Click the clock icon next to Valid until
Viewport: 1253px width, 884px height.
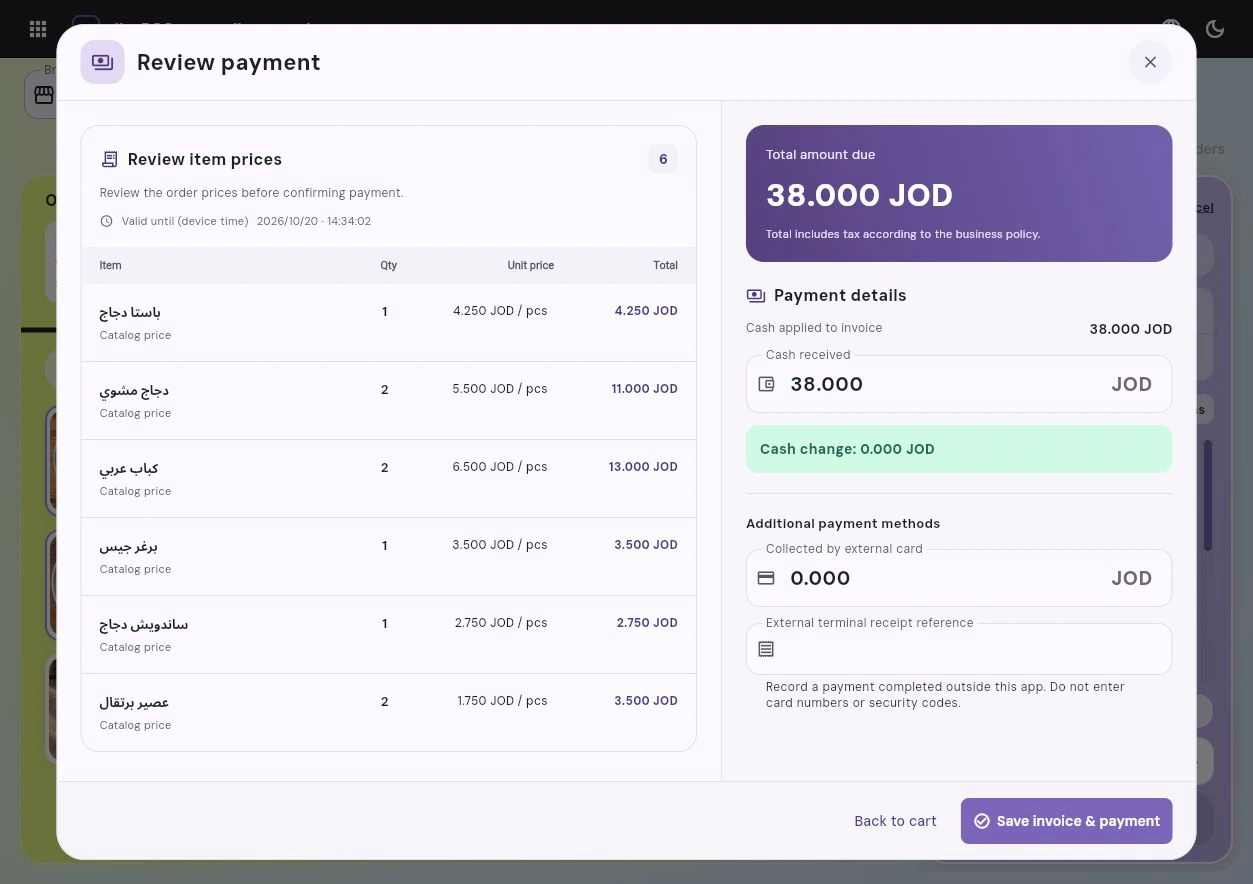[x=106, y=221]
